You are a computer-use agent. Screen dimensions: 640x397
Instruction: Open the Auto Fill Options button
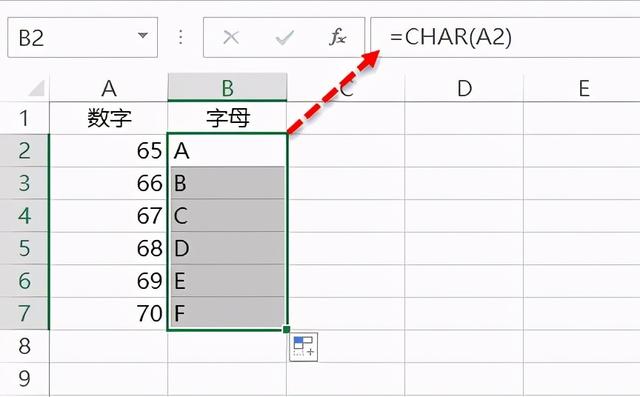(304, 347)
